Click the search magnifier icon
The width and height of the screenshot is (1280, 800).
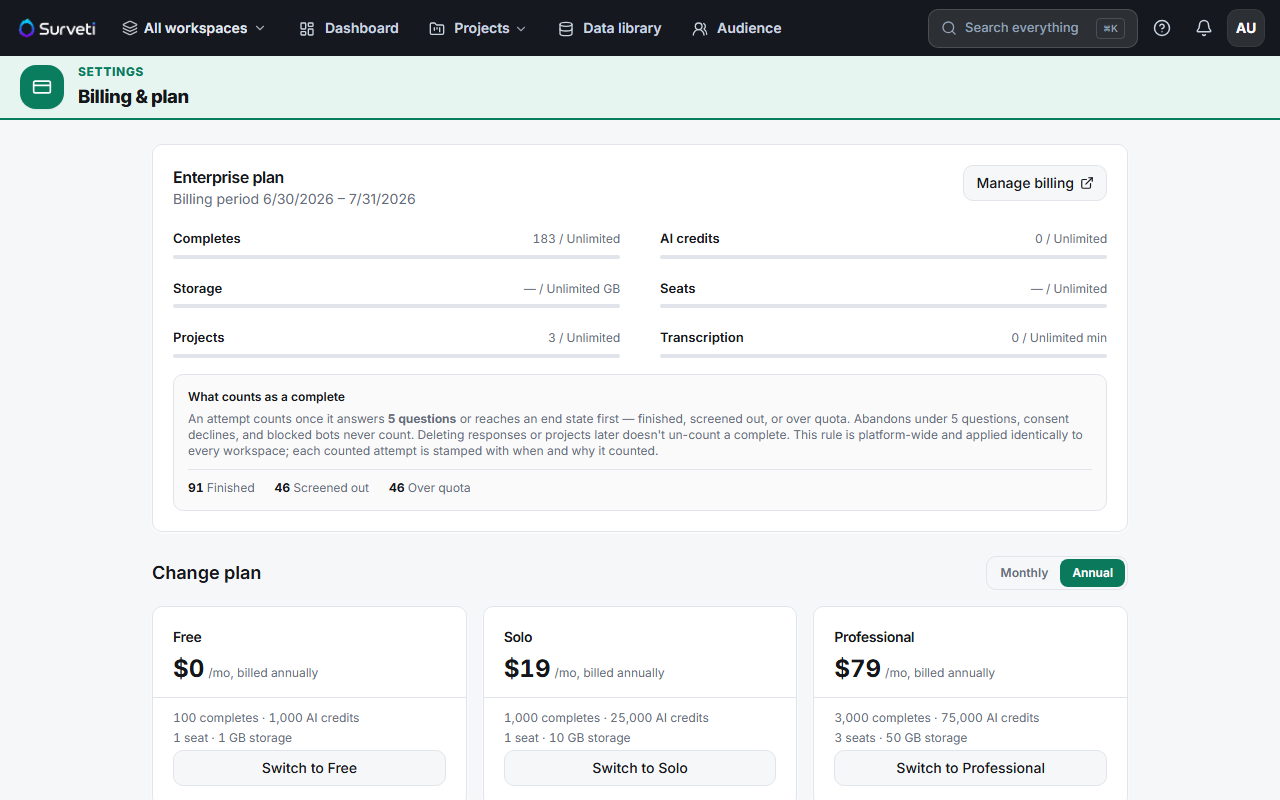point(949,28)
